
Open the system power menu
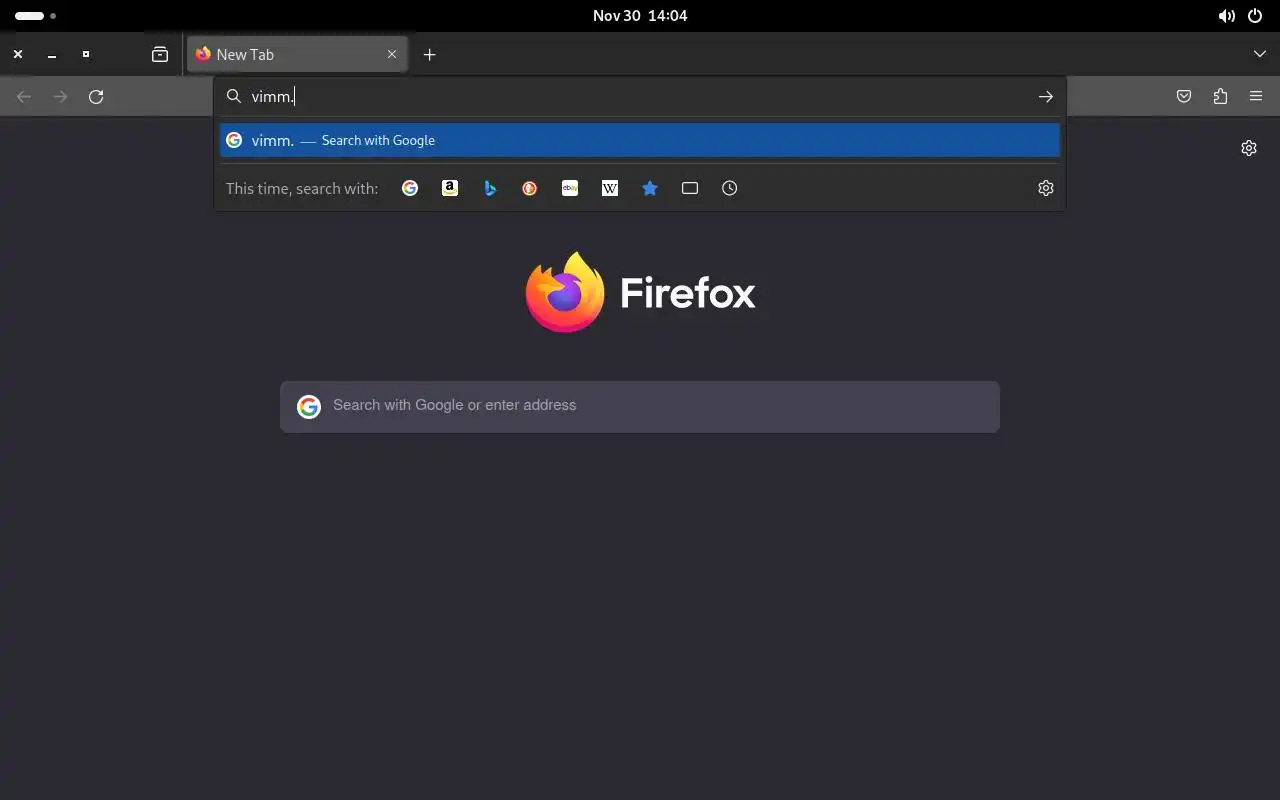[1255, 16]
